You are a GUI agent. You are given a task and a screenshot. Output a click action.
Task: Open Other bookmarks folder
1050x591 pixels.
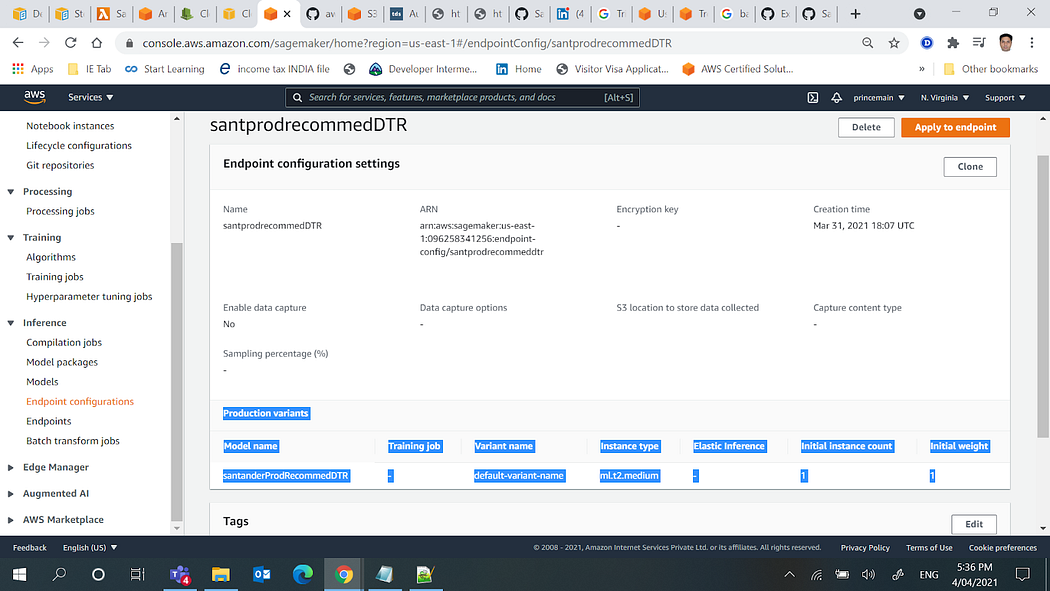[990, 69]
